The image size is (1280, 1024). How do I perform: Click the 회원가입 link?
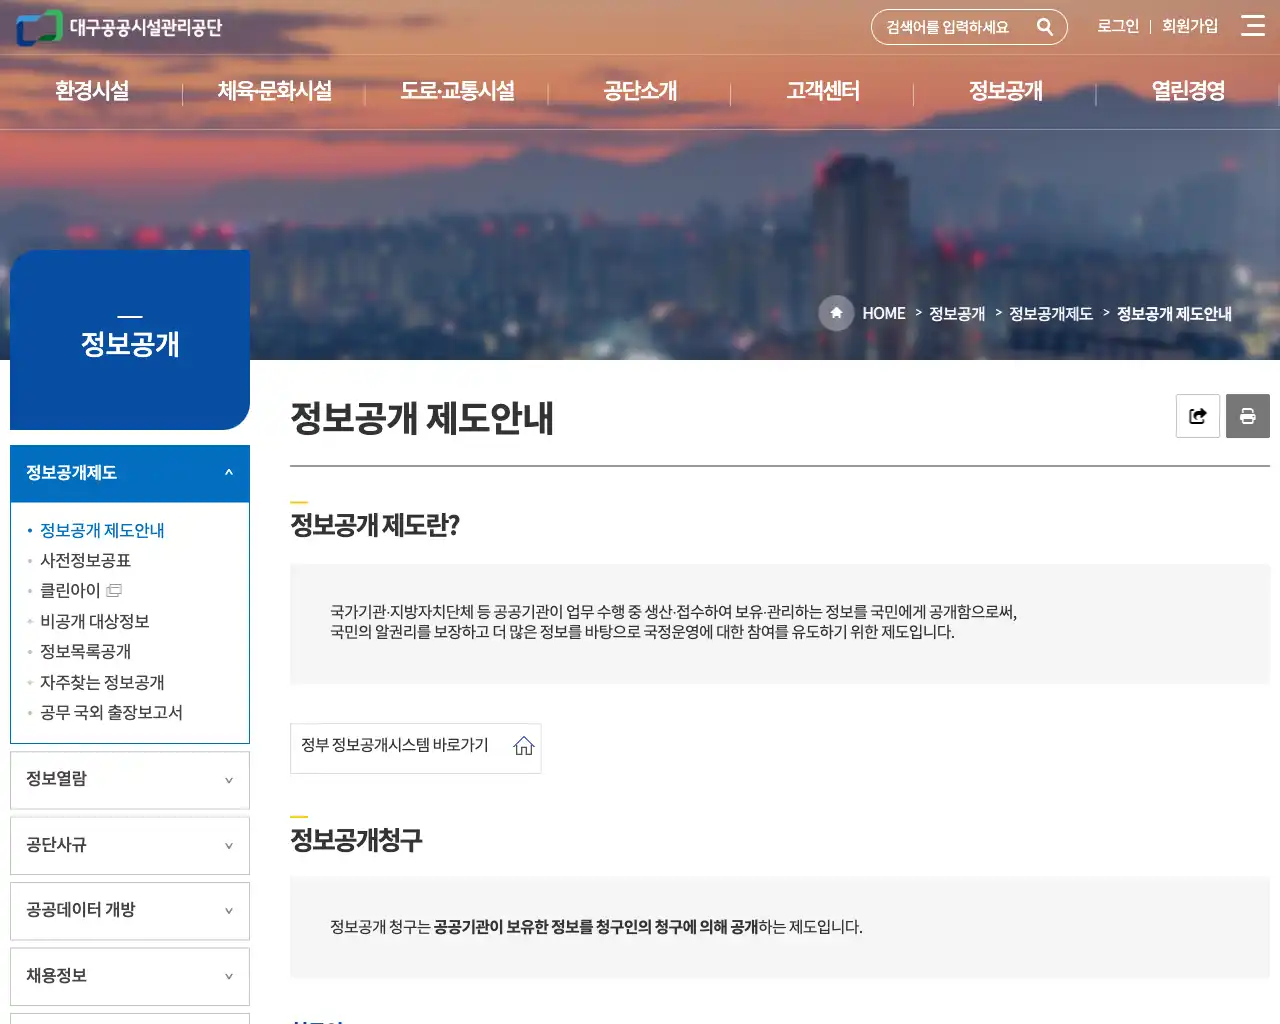(1190, 27)
